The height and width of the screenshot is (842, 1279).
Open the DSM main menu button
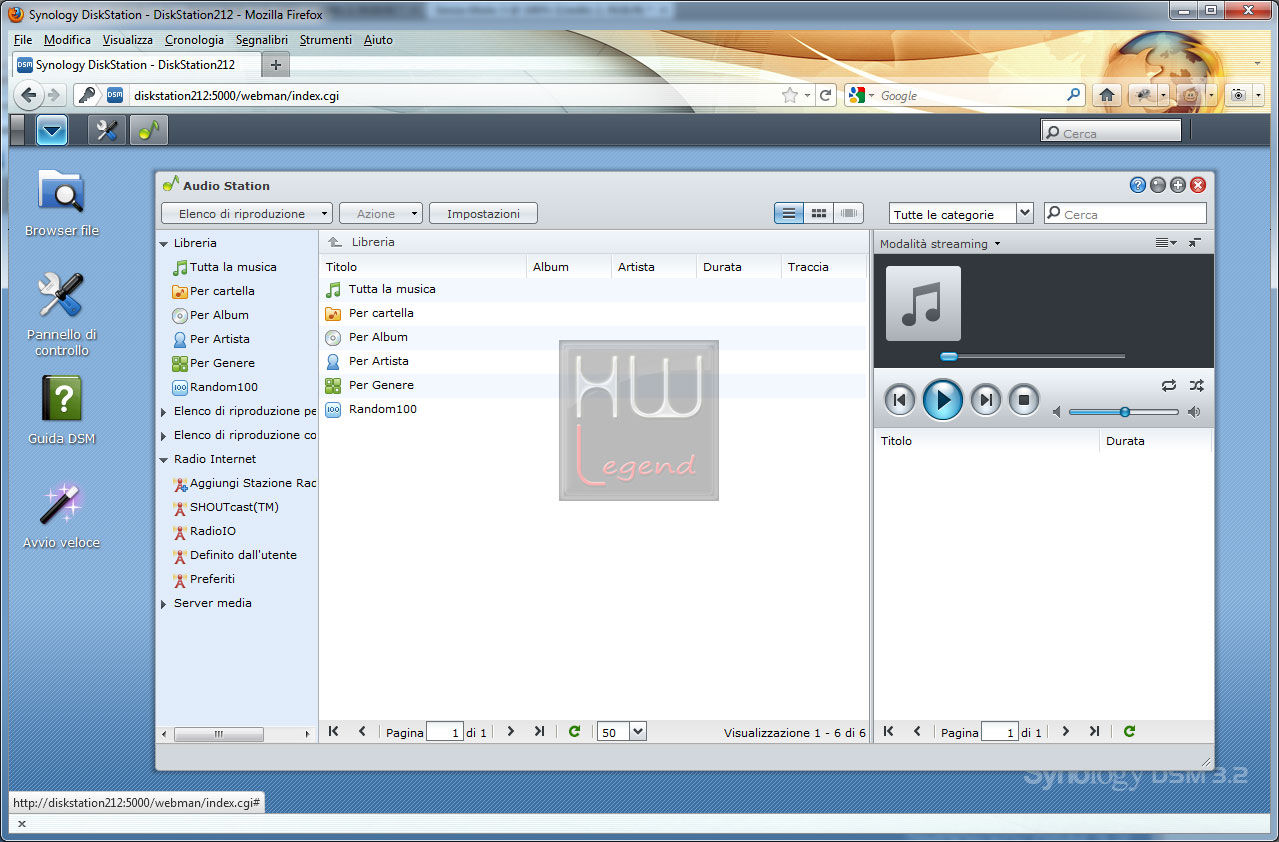point(51,130)
